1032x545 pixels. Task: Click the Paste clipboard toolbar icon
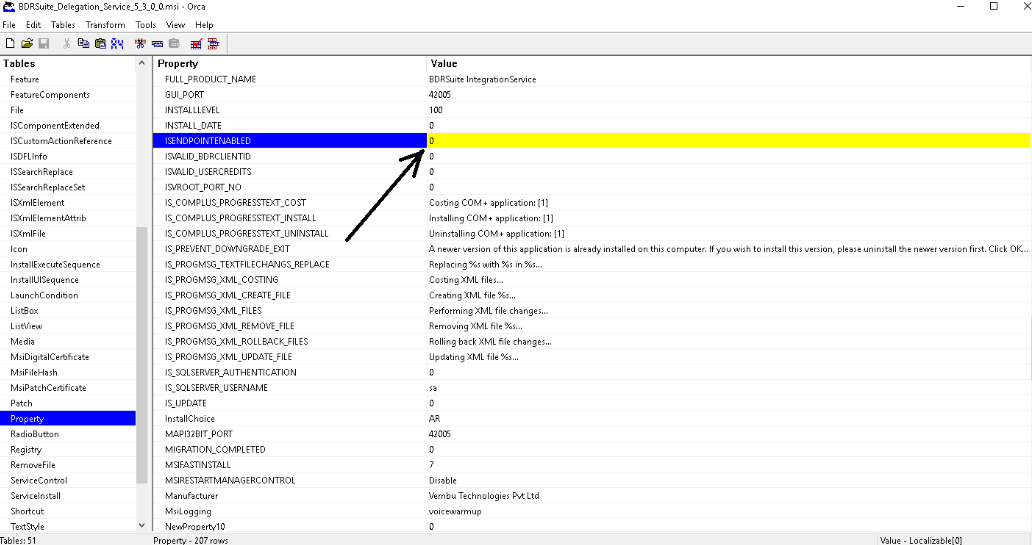(x=100, y=43)
